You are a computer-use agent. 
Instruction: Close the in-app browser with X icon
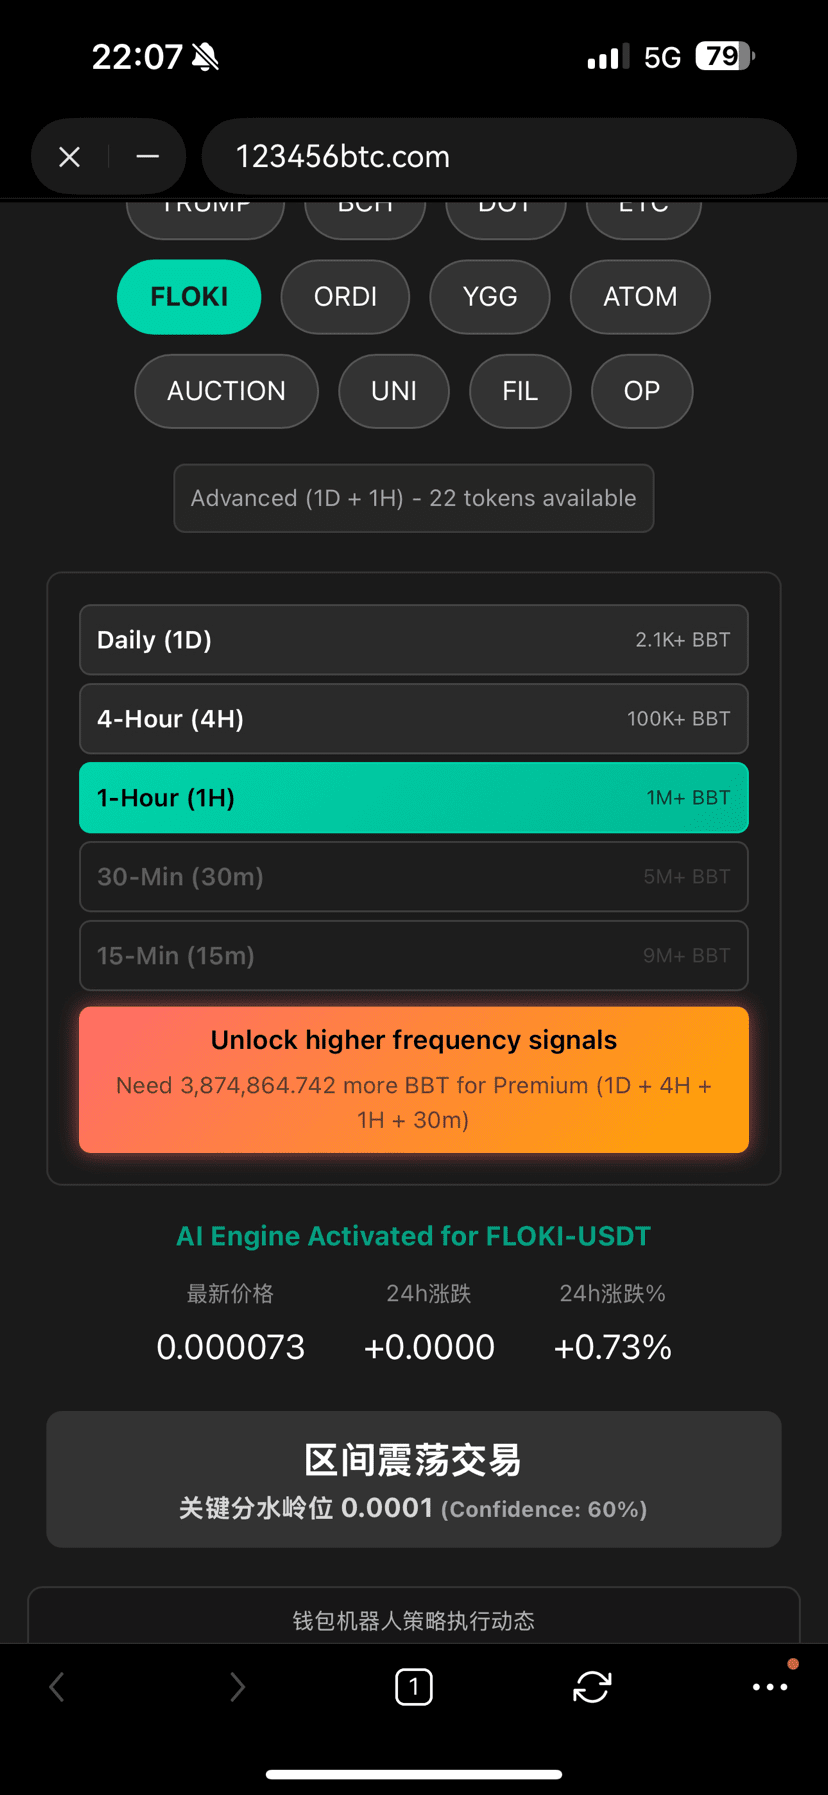point(69,157)
